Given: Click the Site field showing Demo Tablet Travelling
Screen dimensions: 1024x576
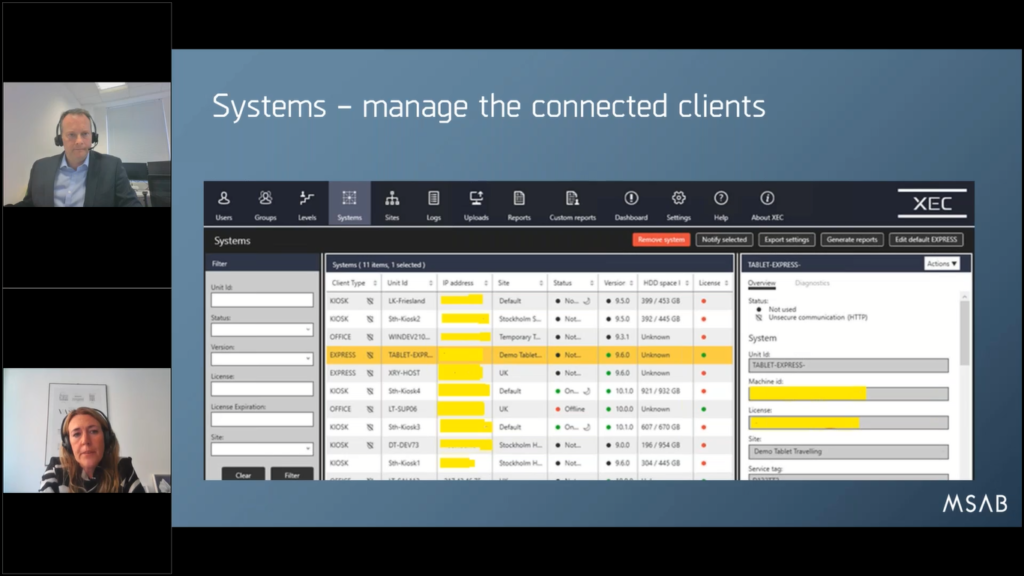Looking at the screenshot, I should coord(848,451).
